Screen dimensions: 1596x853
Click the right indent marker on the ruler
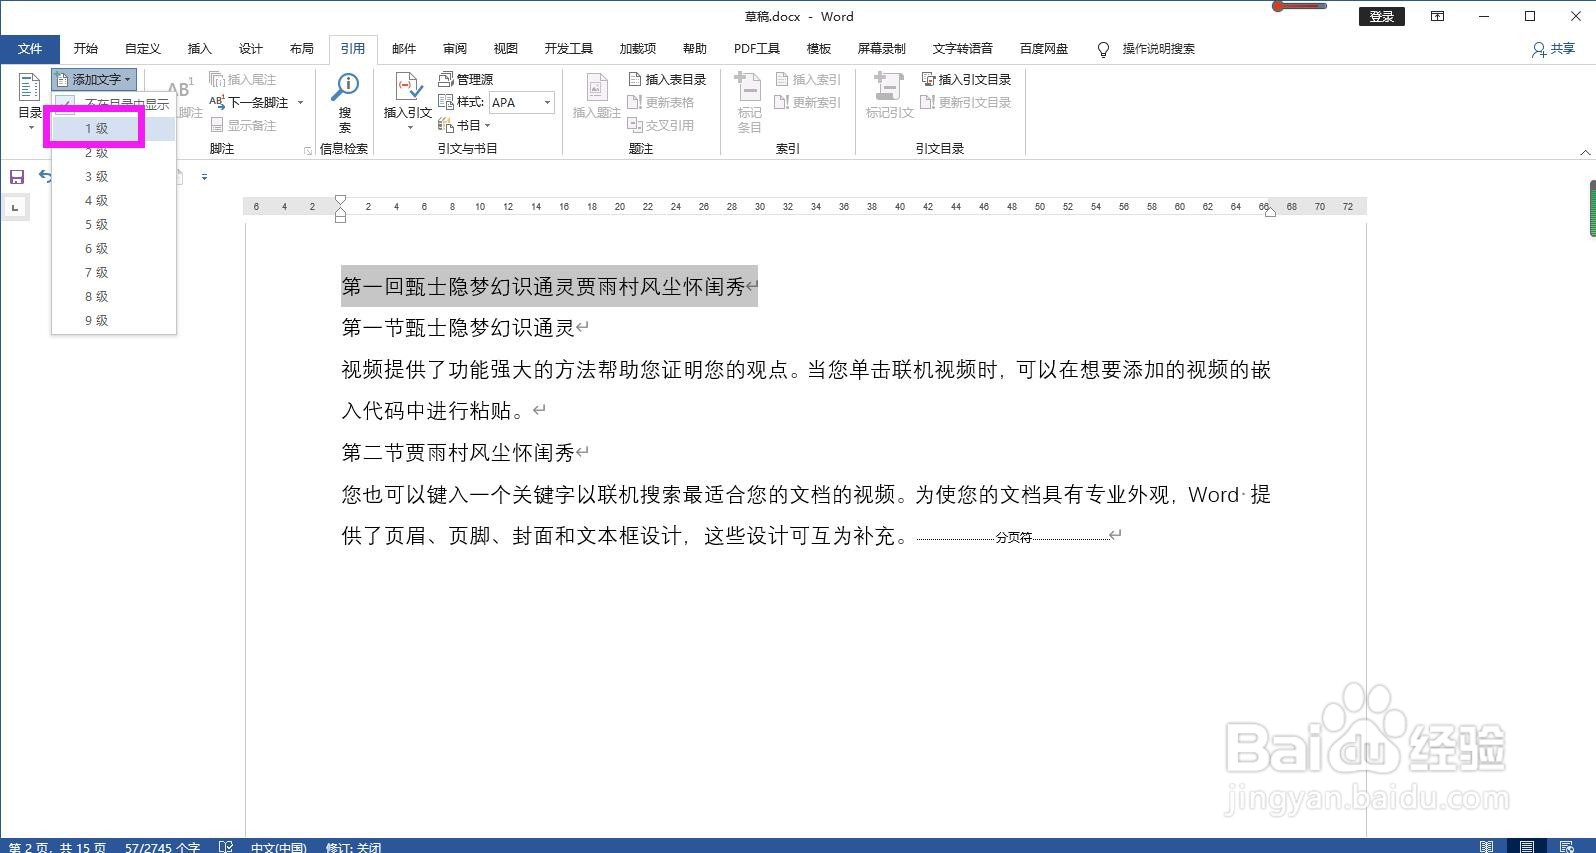1270,212
